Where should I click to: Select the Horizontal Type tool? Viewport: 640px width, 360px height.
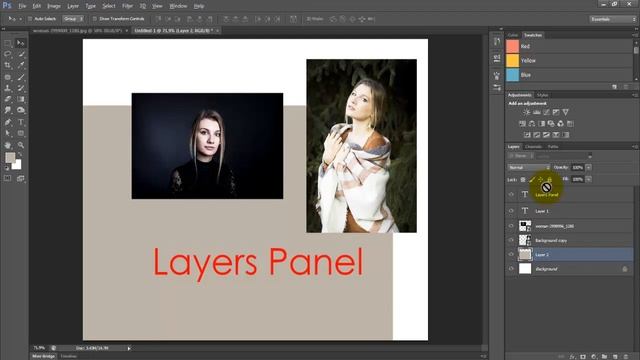pyautogui.click(x=20, y=122)
